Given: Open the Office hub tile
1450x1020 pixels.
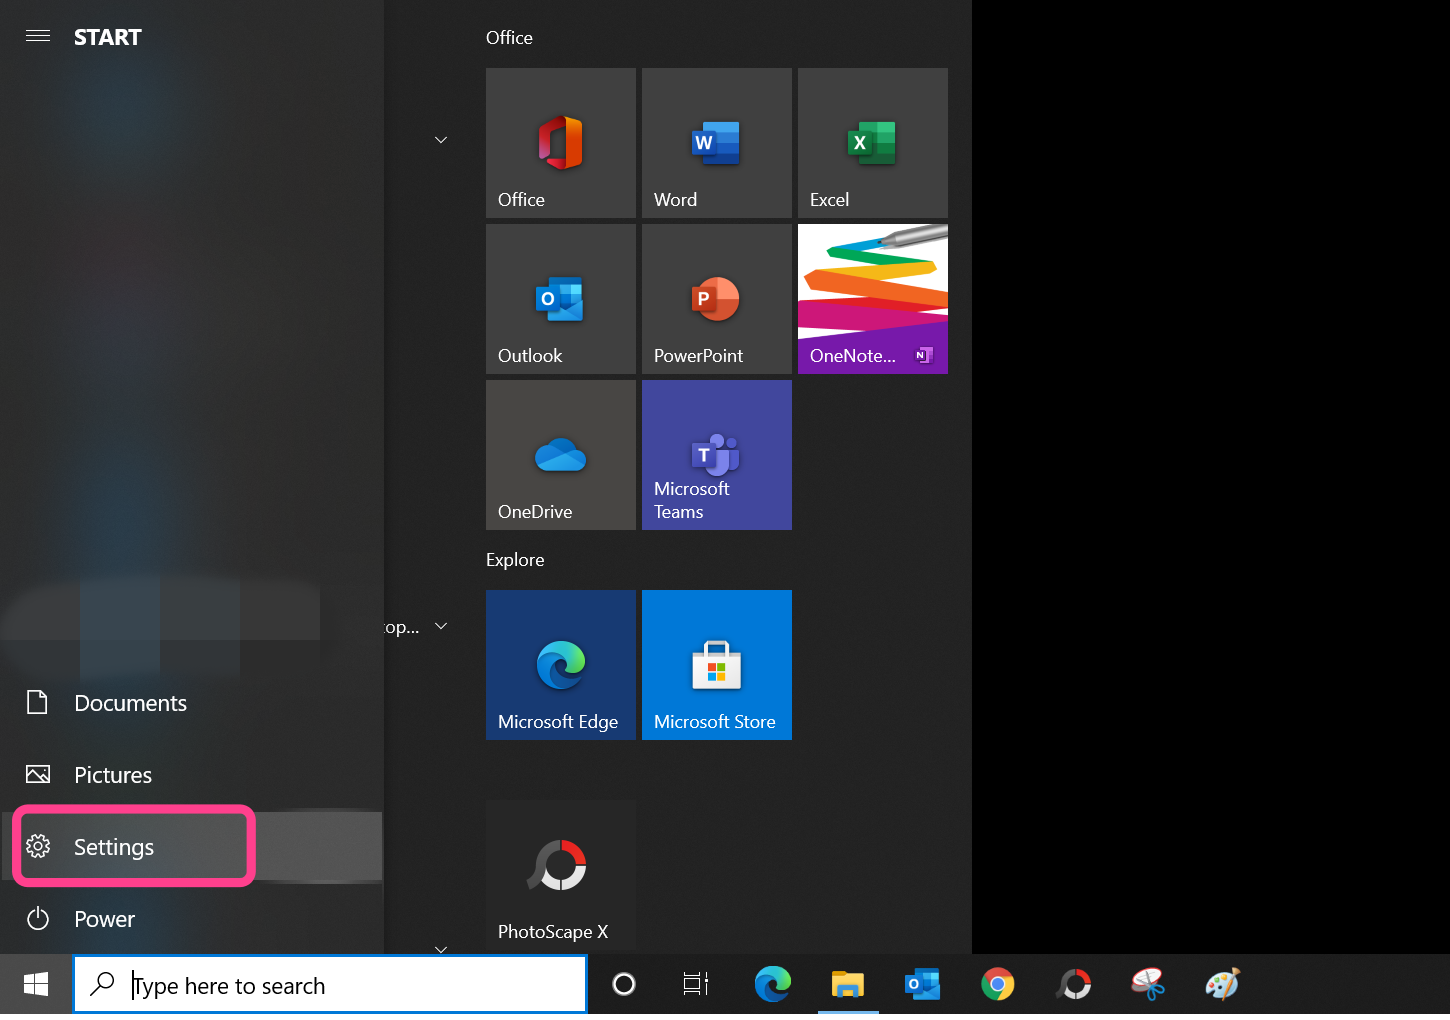Looking at the screenshot, I should tap(560, 143).
